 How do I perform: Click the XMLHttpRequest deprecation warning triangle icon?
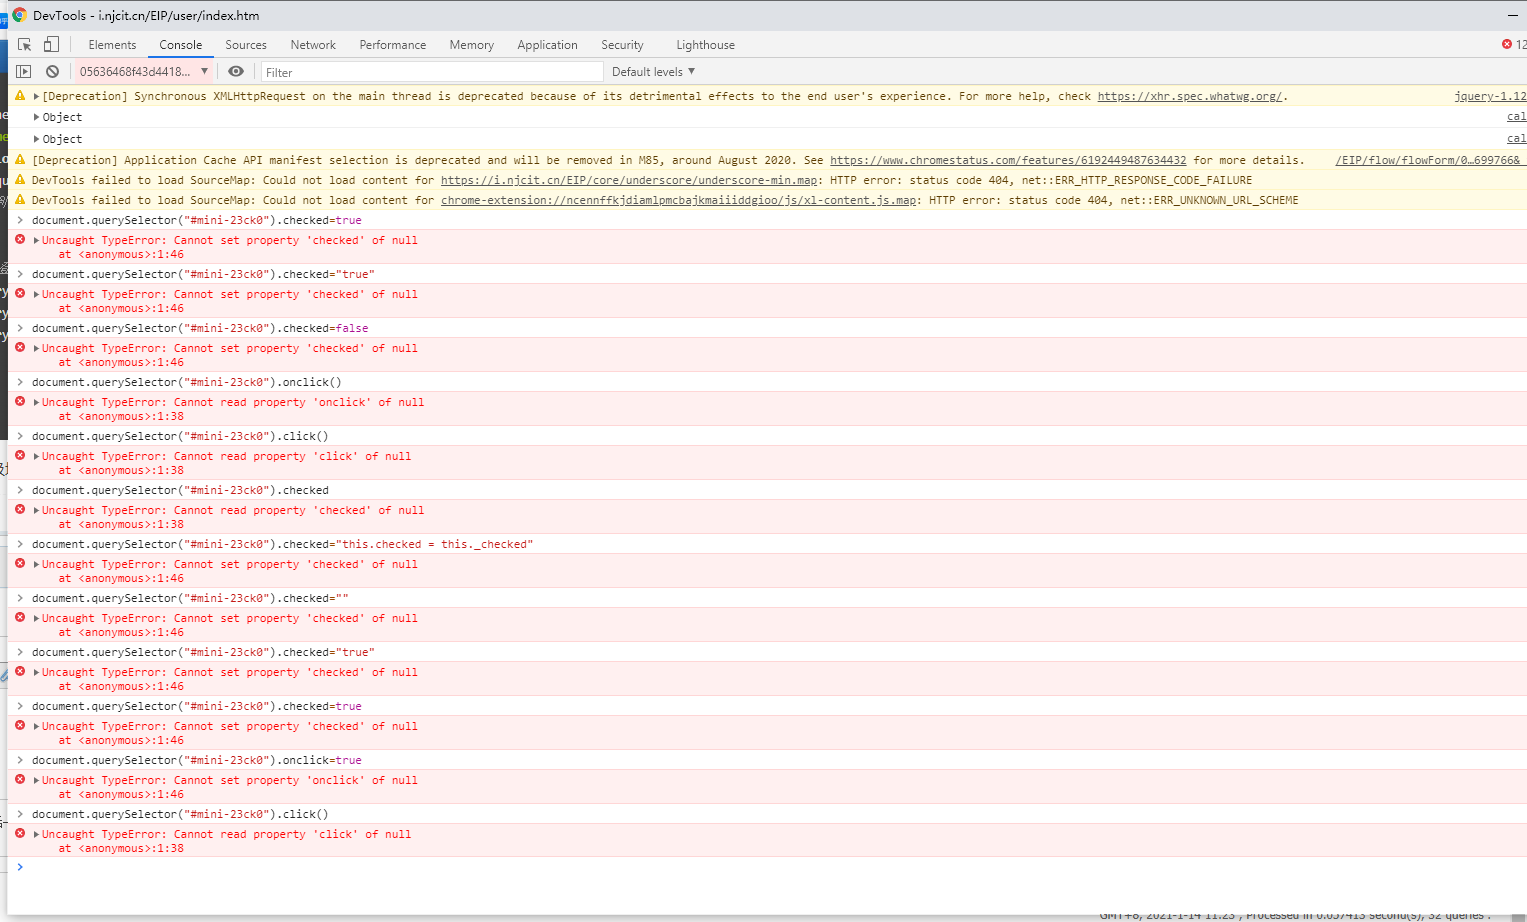(20, 96)
